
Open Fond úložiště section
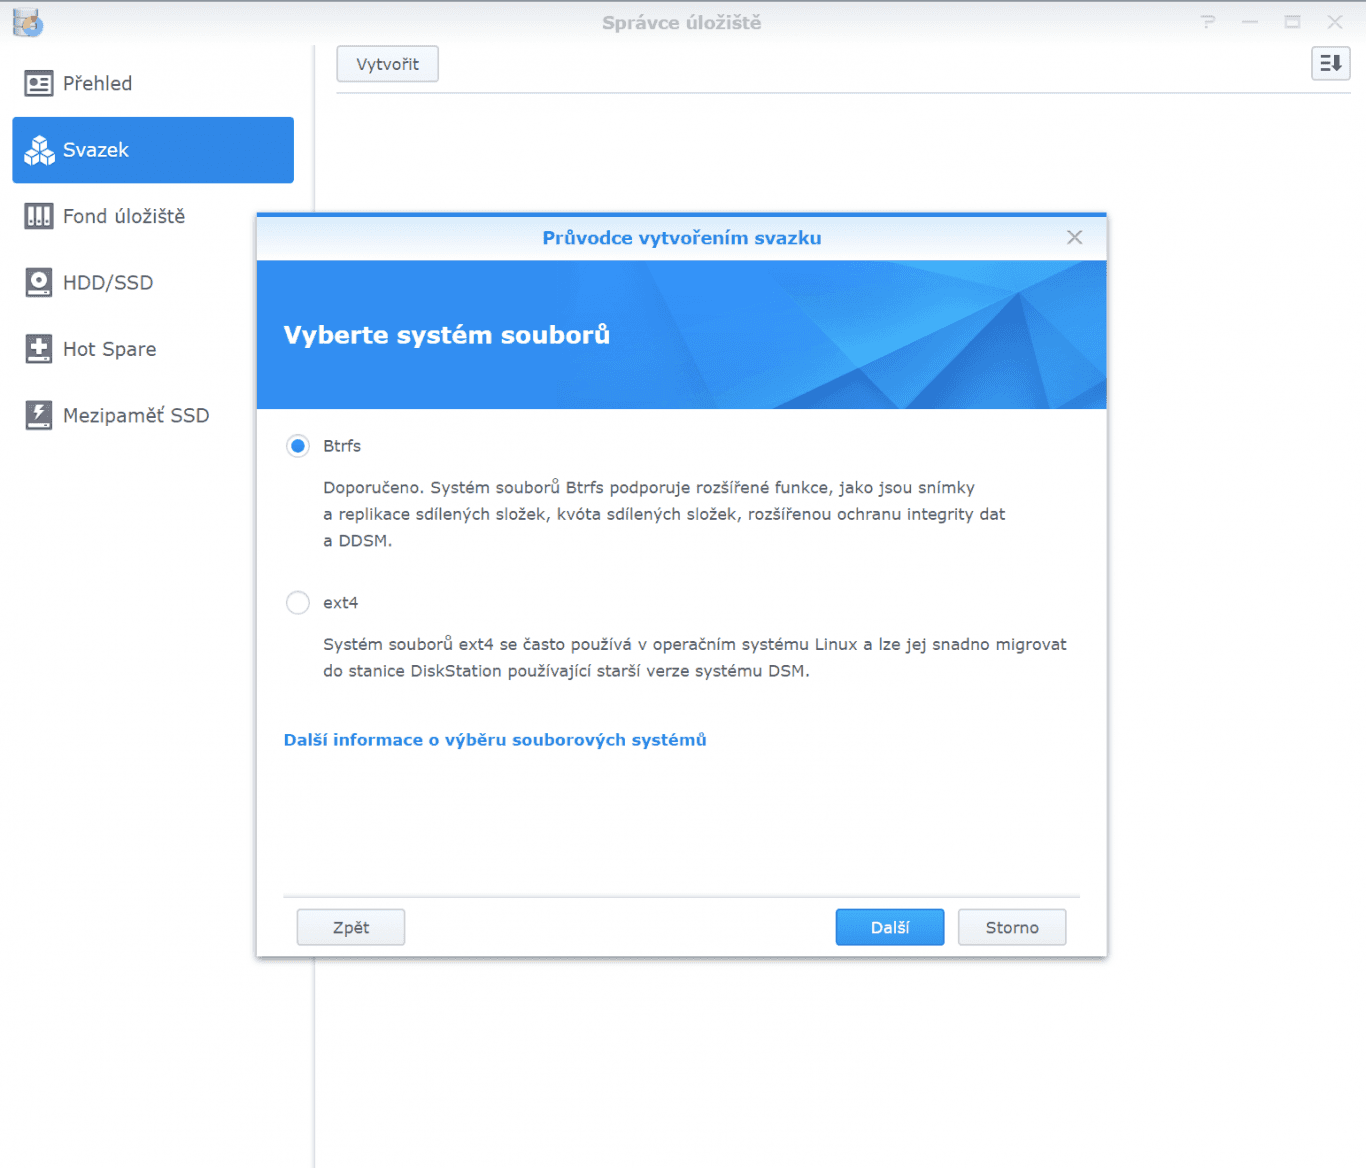coord(153,216)
